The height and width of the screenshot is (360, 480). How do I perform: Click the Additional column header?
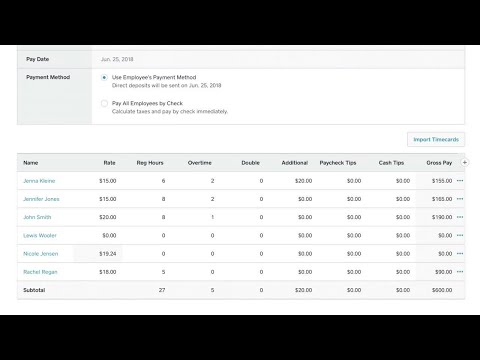click(295, 163)
